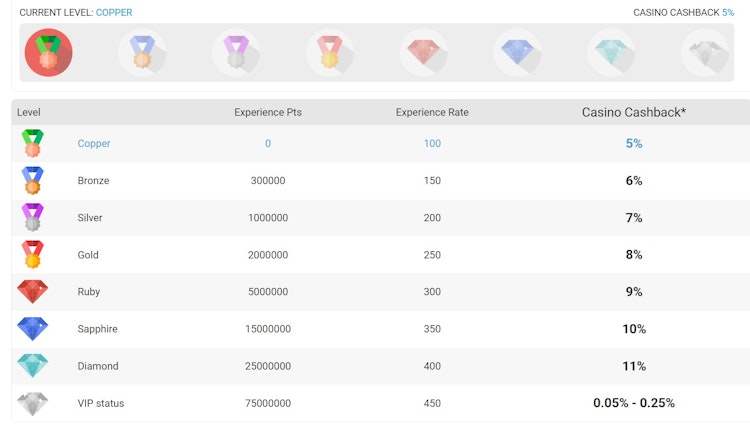Image resolution: width=750 pixels, height=425 pixels.
Task: Open the Copper level name link
Action: [x=94, y=144]
